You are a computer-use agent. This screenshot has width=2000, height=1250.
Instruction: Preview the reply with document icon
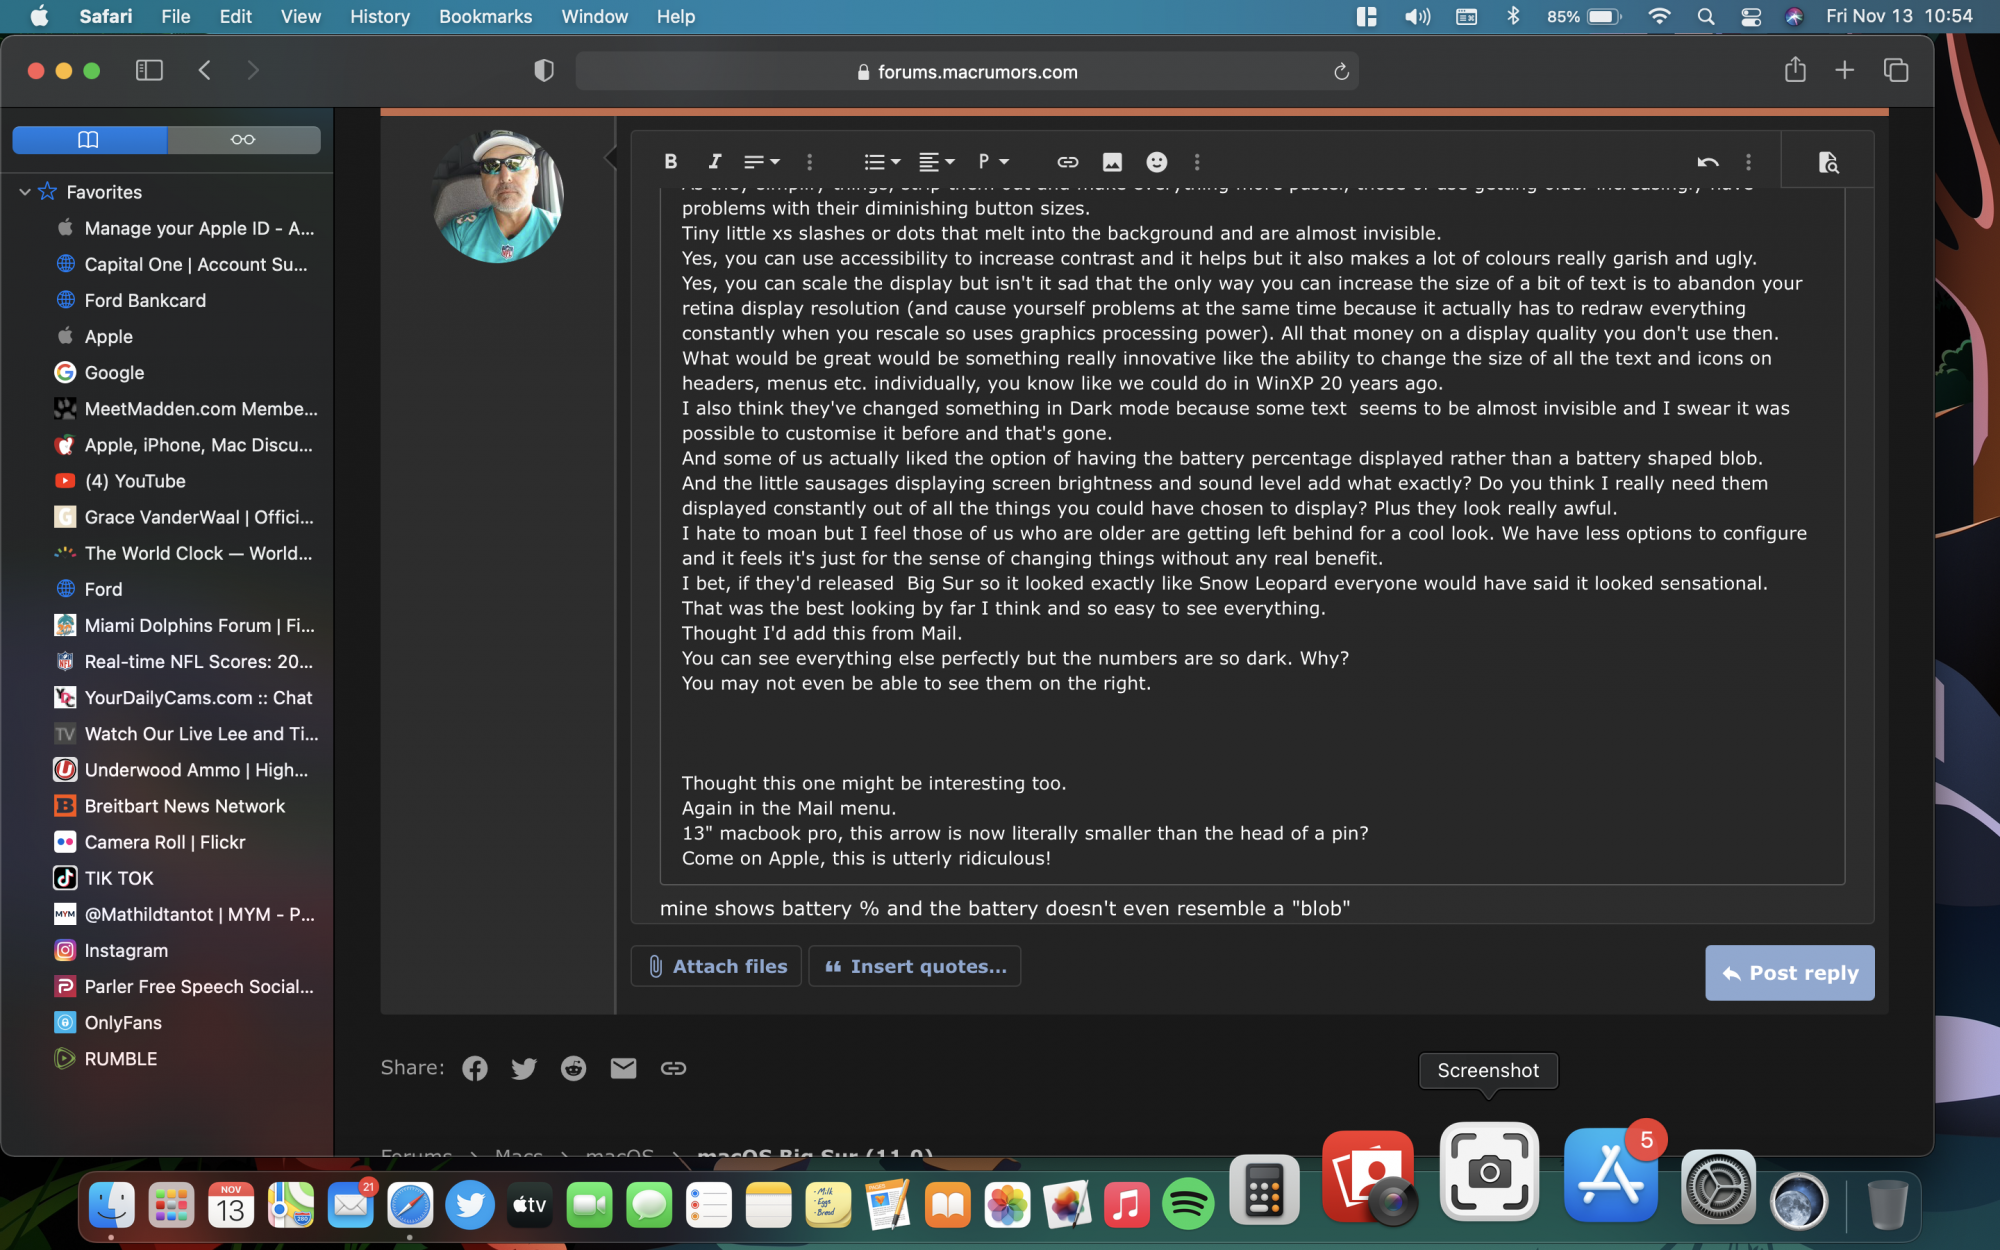pos(1828,162)
